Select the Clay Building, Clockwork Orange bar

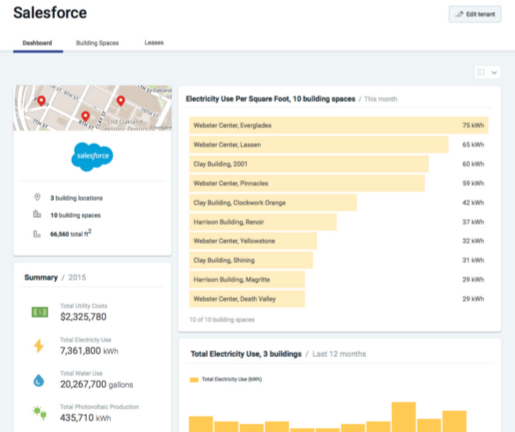[273, 203]
